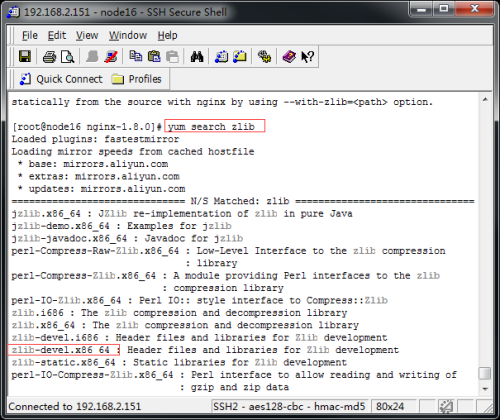Open the Help menu
The width and height of the screenshot is (500, 420).
pos(167,35)
